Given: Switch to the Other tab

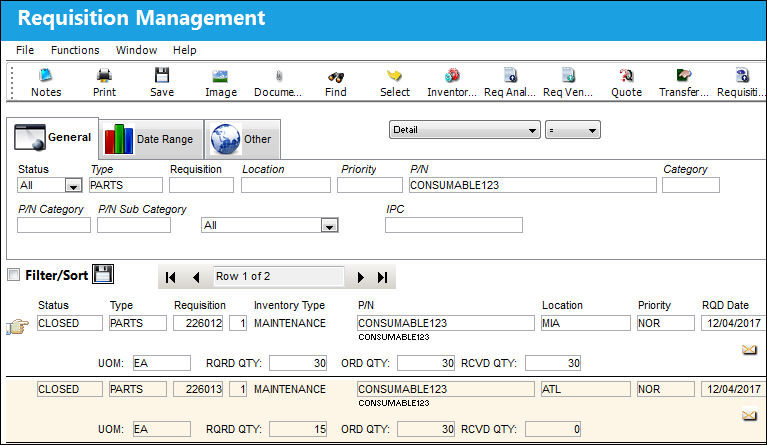Looking at the screenshot, I should point(243,139).
